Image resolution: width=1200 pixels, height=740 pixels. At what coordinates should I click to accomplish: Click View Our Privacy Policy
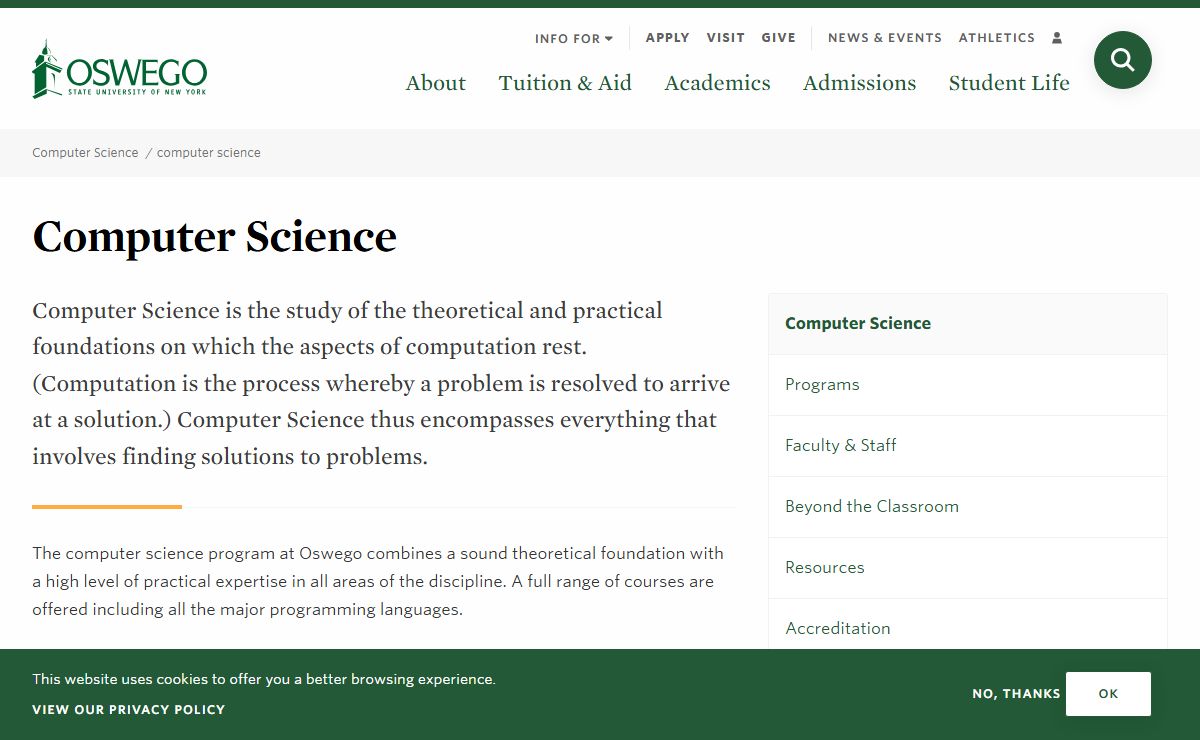[128, 710]
